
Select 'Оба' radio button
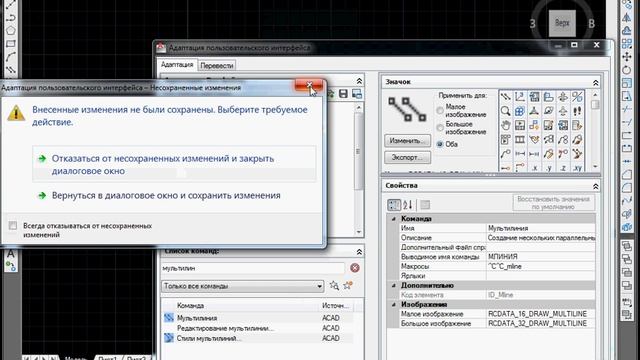[440, 144]
